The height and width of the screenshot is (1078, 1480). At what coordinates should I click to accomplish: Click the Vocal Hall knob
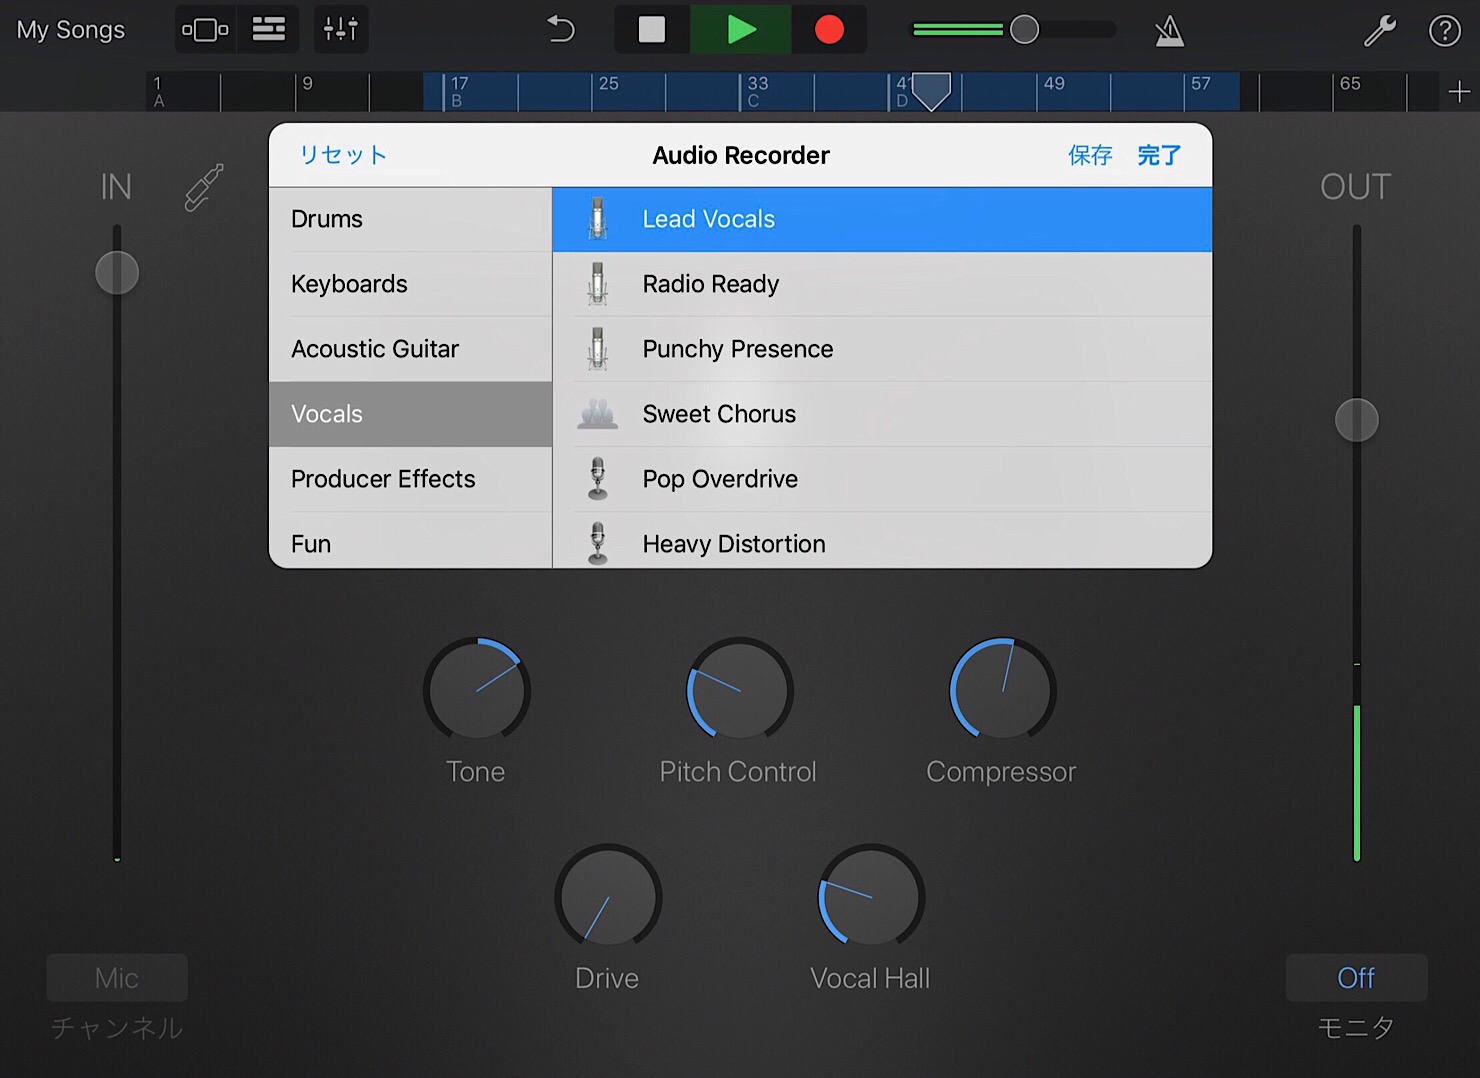point(871,897)
